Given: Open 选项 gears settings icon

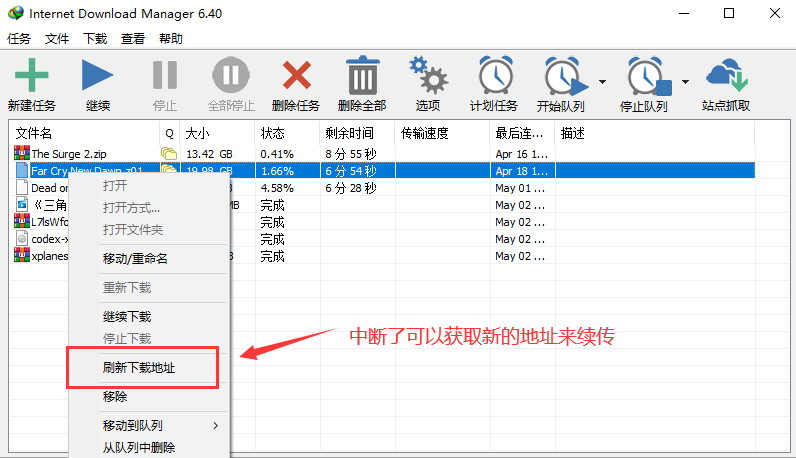Looking at the screenshot, I should click(428, 75).
